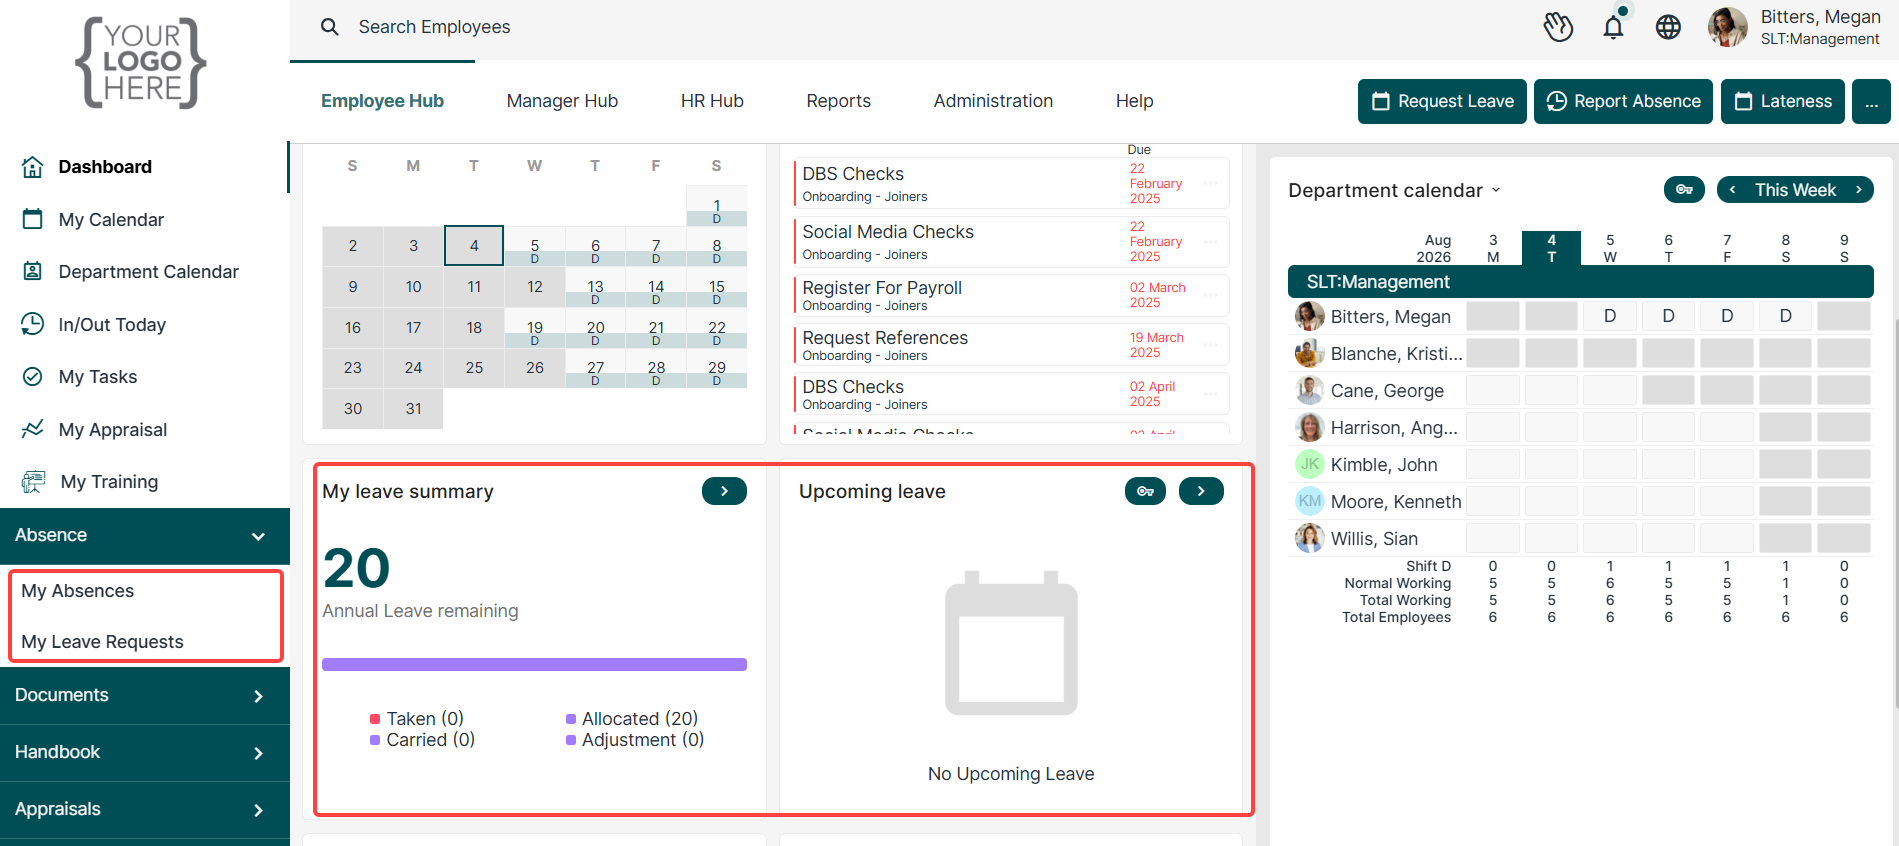1899x846 pixels.
Task: Expand the Documents sidebar section
Action: tap(145, 696)
